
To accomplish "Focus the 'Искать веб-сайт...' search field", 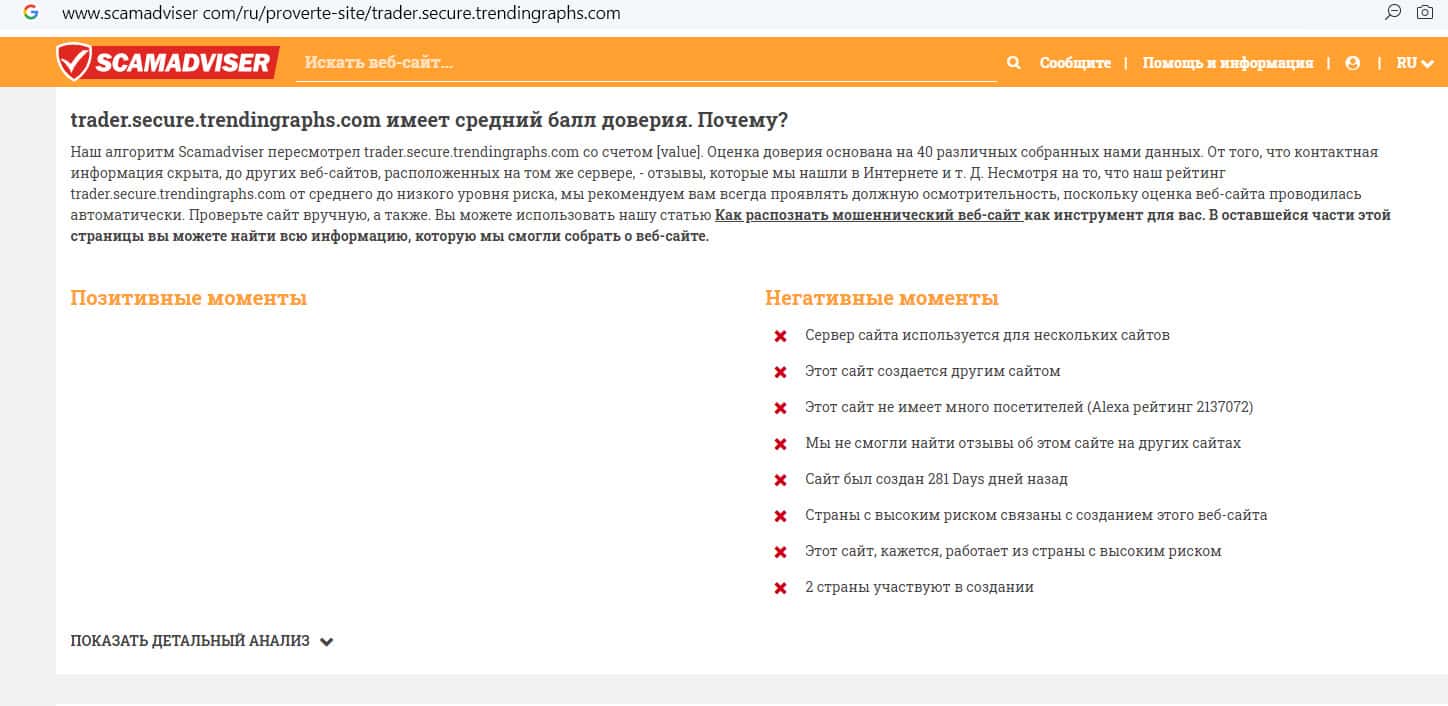I will [x=646, y=62].
